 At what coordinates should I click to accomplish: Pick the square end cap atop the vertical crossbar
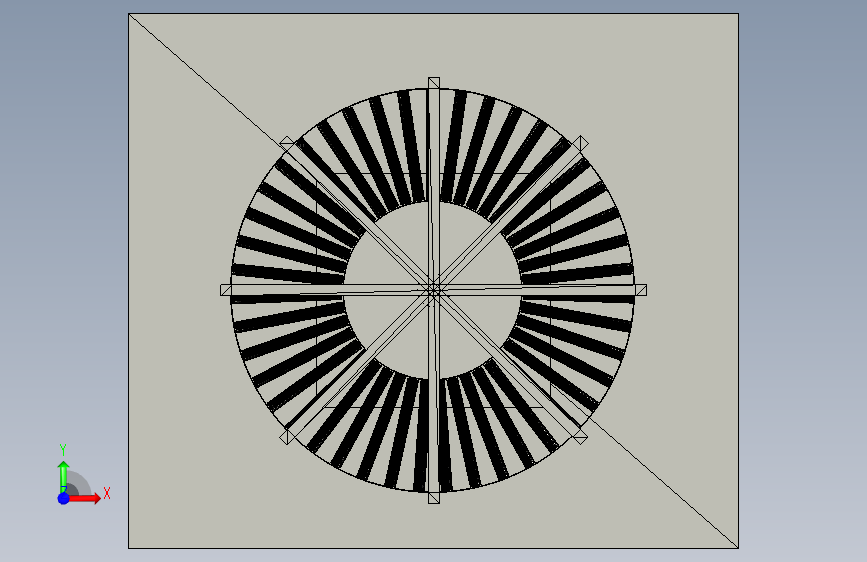pos(434,83)
